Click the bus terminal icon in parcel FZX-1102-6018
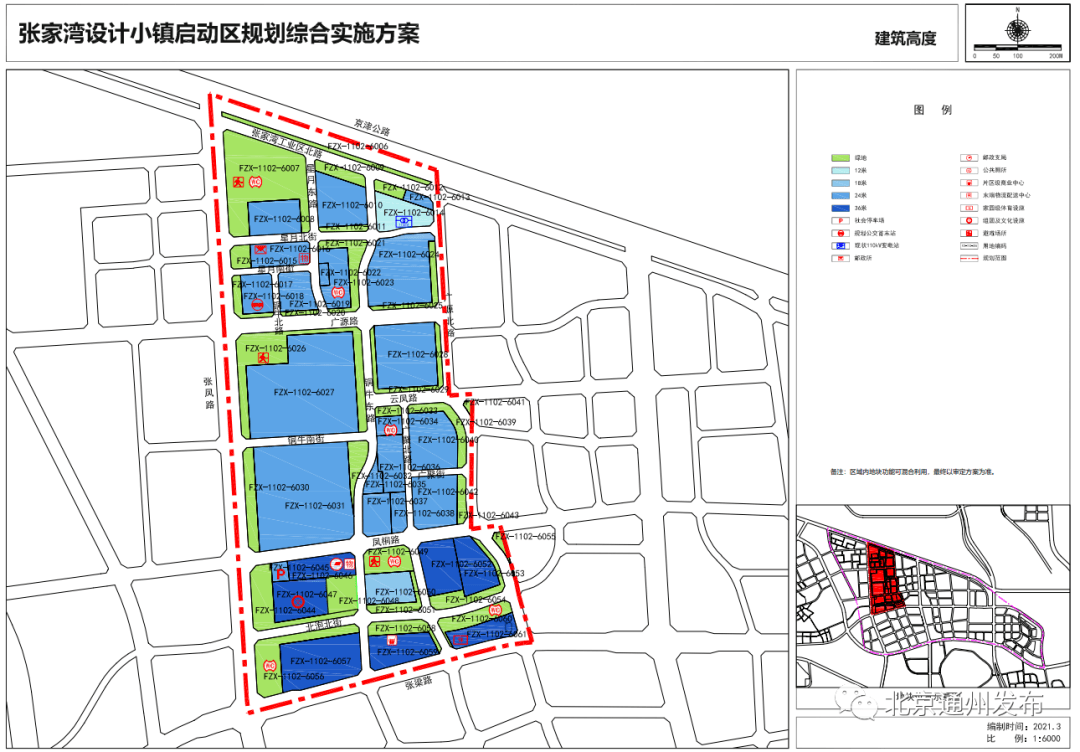The width and height of the screenshot is (1080, 752). [257, 305]
